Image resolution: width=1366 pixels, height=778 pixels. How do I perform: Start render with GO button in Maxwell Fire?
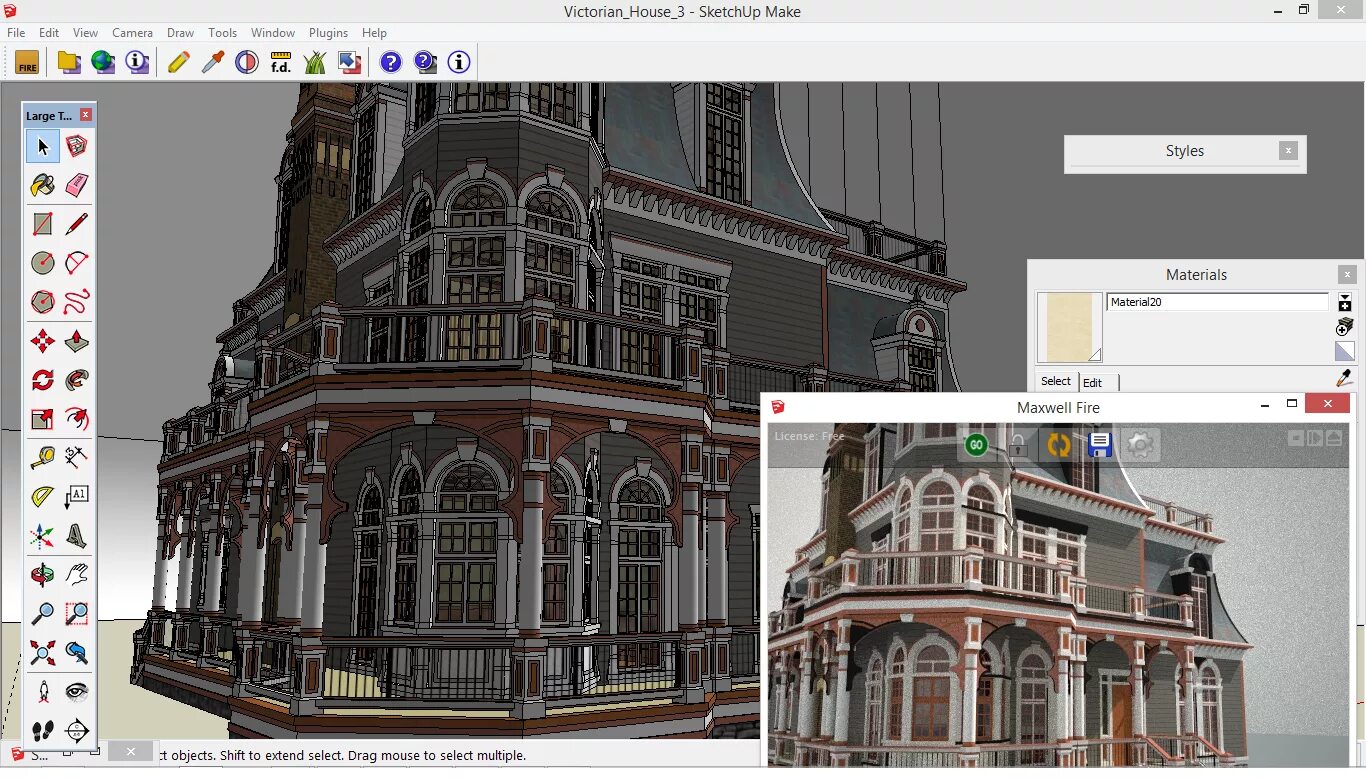tap(976, 445)
